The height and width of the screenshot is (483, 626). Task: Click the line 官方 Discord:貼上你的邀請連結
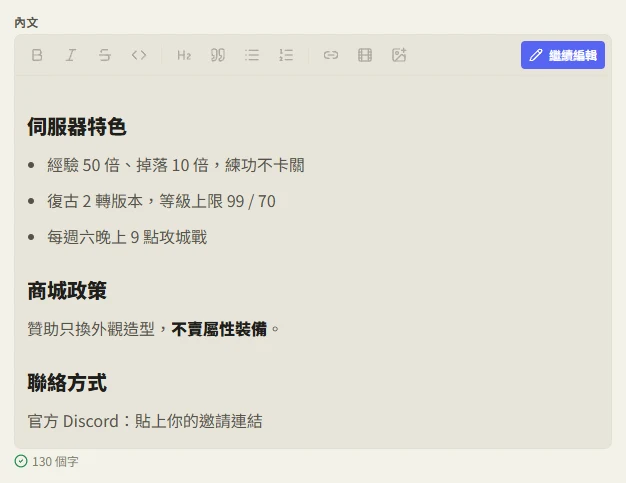click(x=145, y=421)
